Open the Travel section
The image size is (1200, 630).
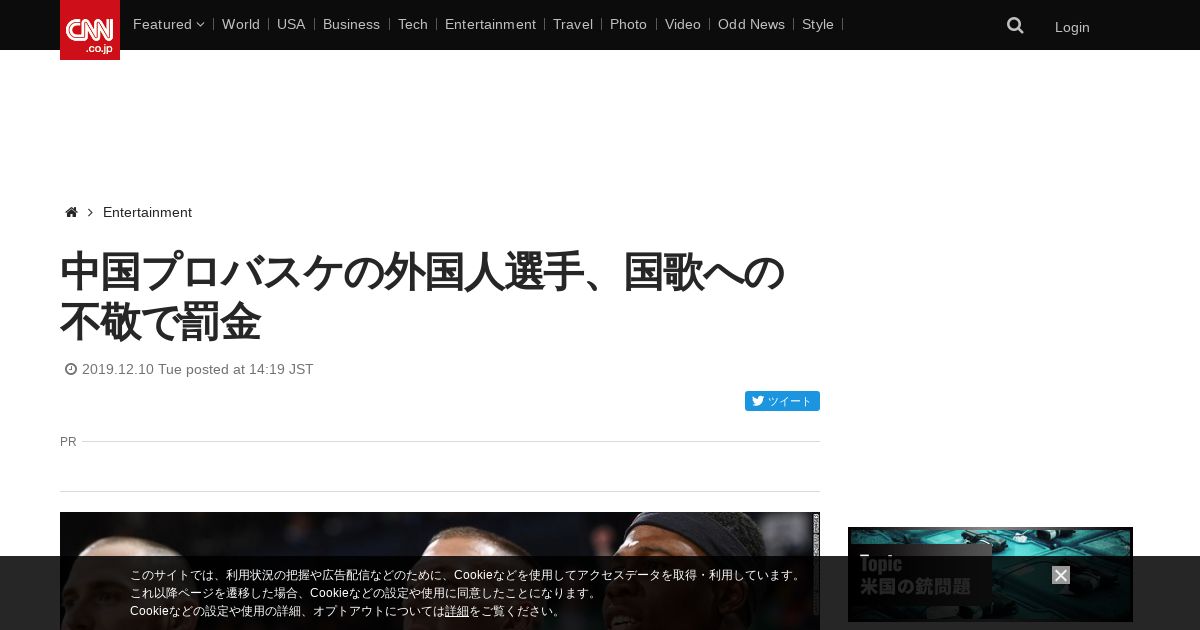click(x=573, y=24)
